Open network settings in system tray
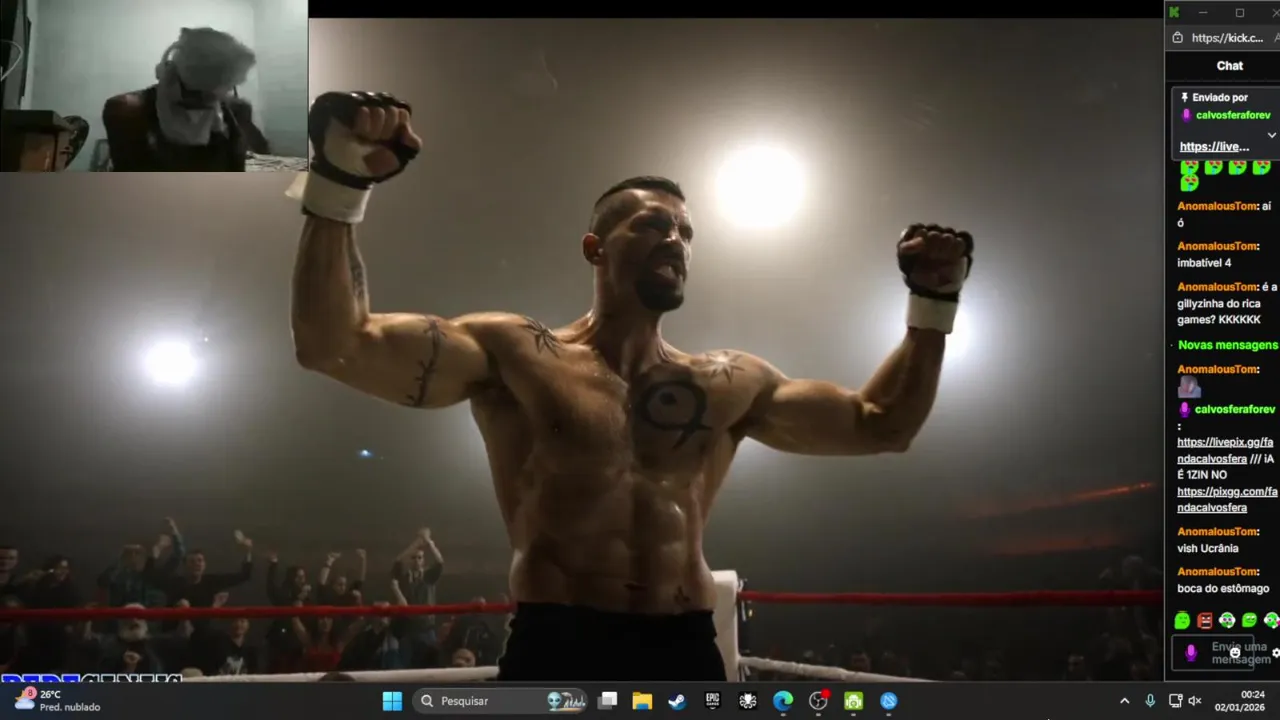The image size is (1280, 720). coord(1175,701)
